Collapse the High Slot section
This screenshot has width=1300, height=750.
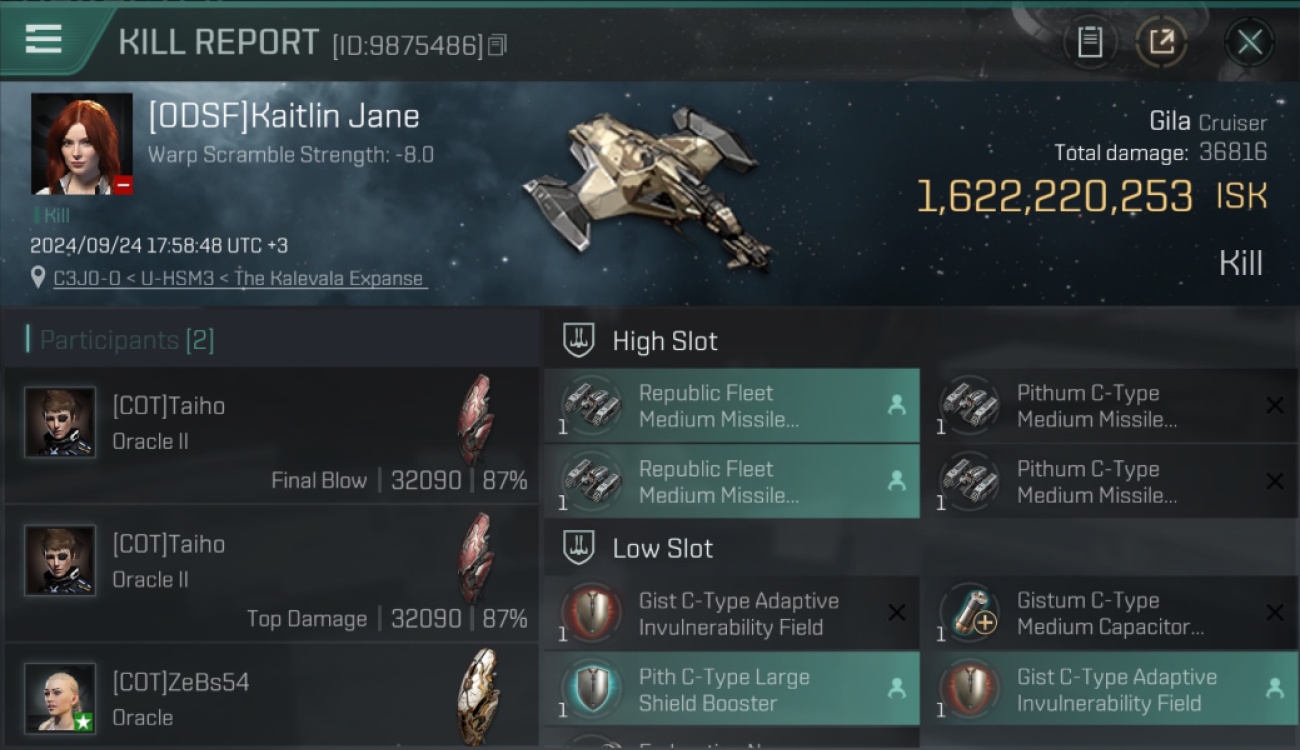[640, 341]
